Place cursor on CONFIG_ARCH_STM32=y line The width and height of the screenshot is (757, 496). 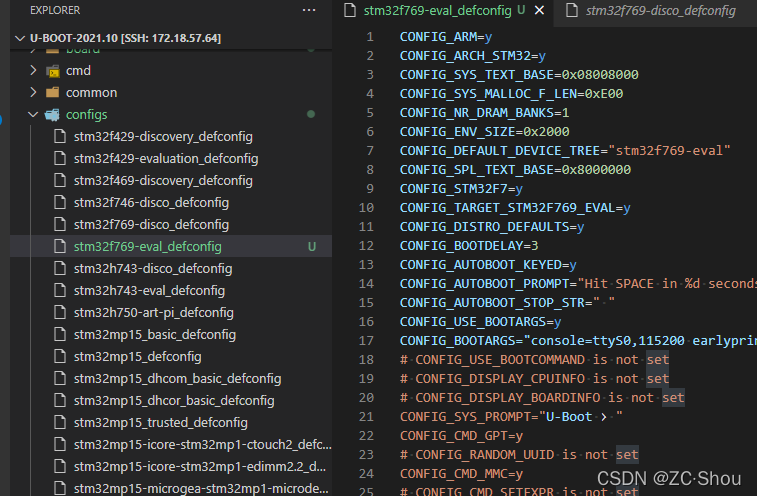click(x=473, y=56)
